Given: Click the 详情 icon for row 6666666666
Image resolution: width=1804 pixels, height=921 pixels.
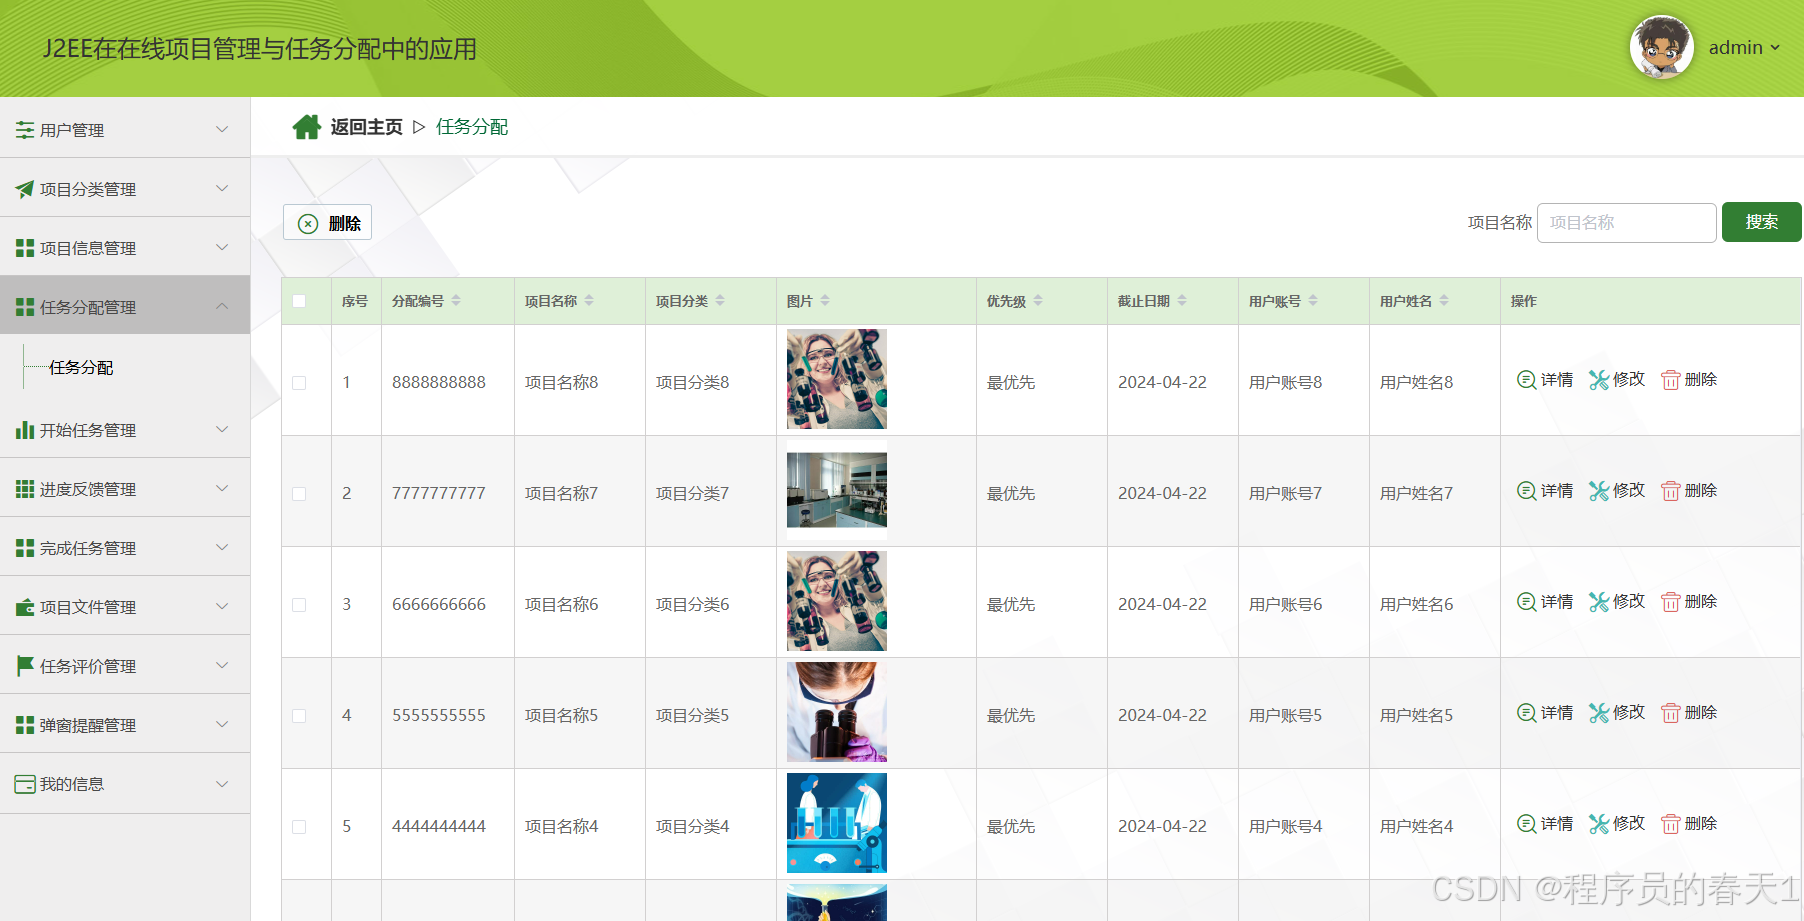Looking at the screenshot, I should pos(1526,602).
